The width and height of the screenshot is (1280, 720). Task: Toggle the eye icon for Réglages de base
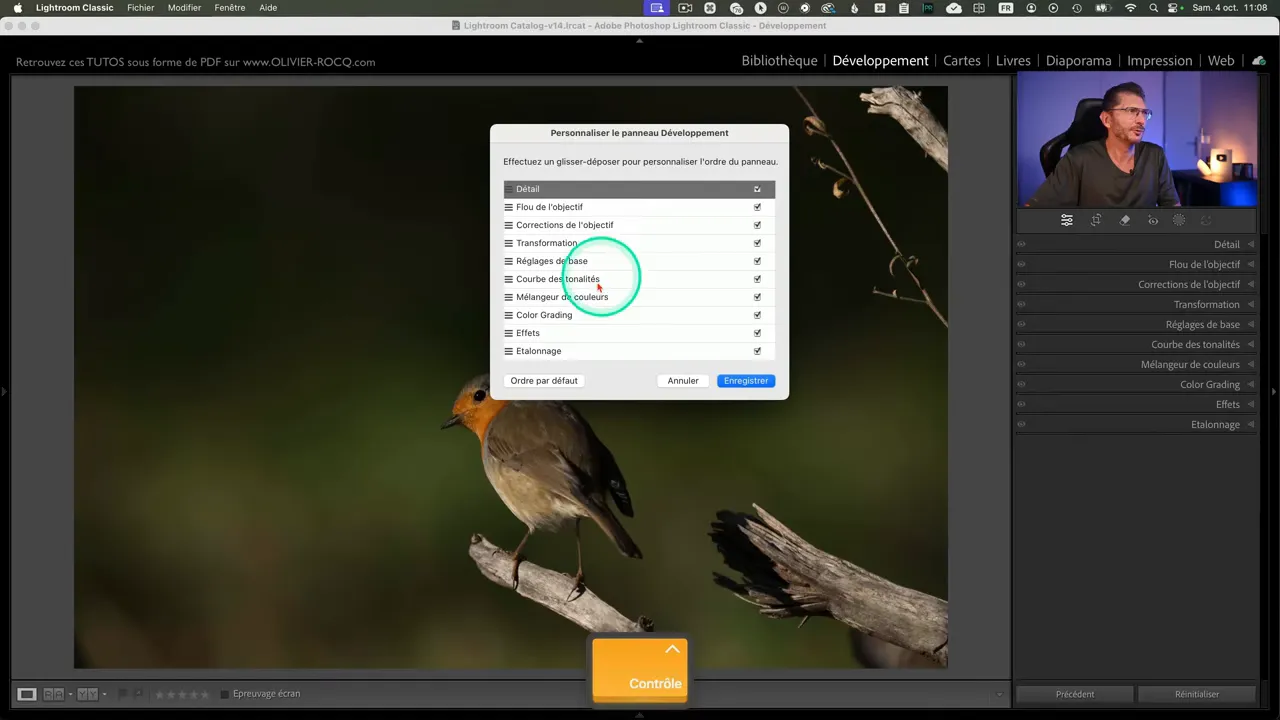tap(1021, 324)
